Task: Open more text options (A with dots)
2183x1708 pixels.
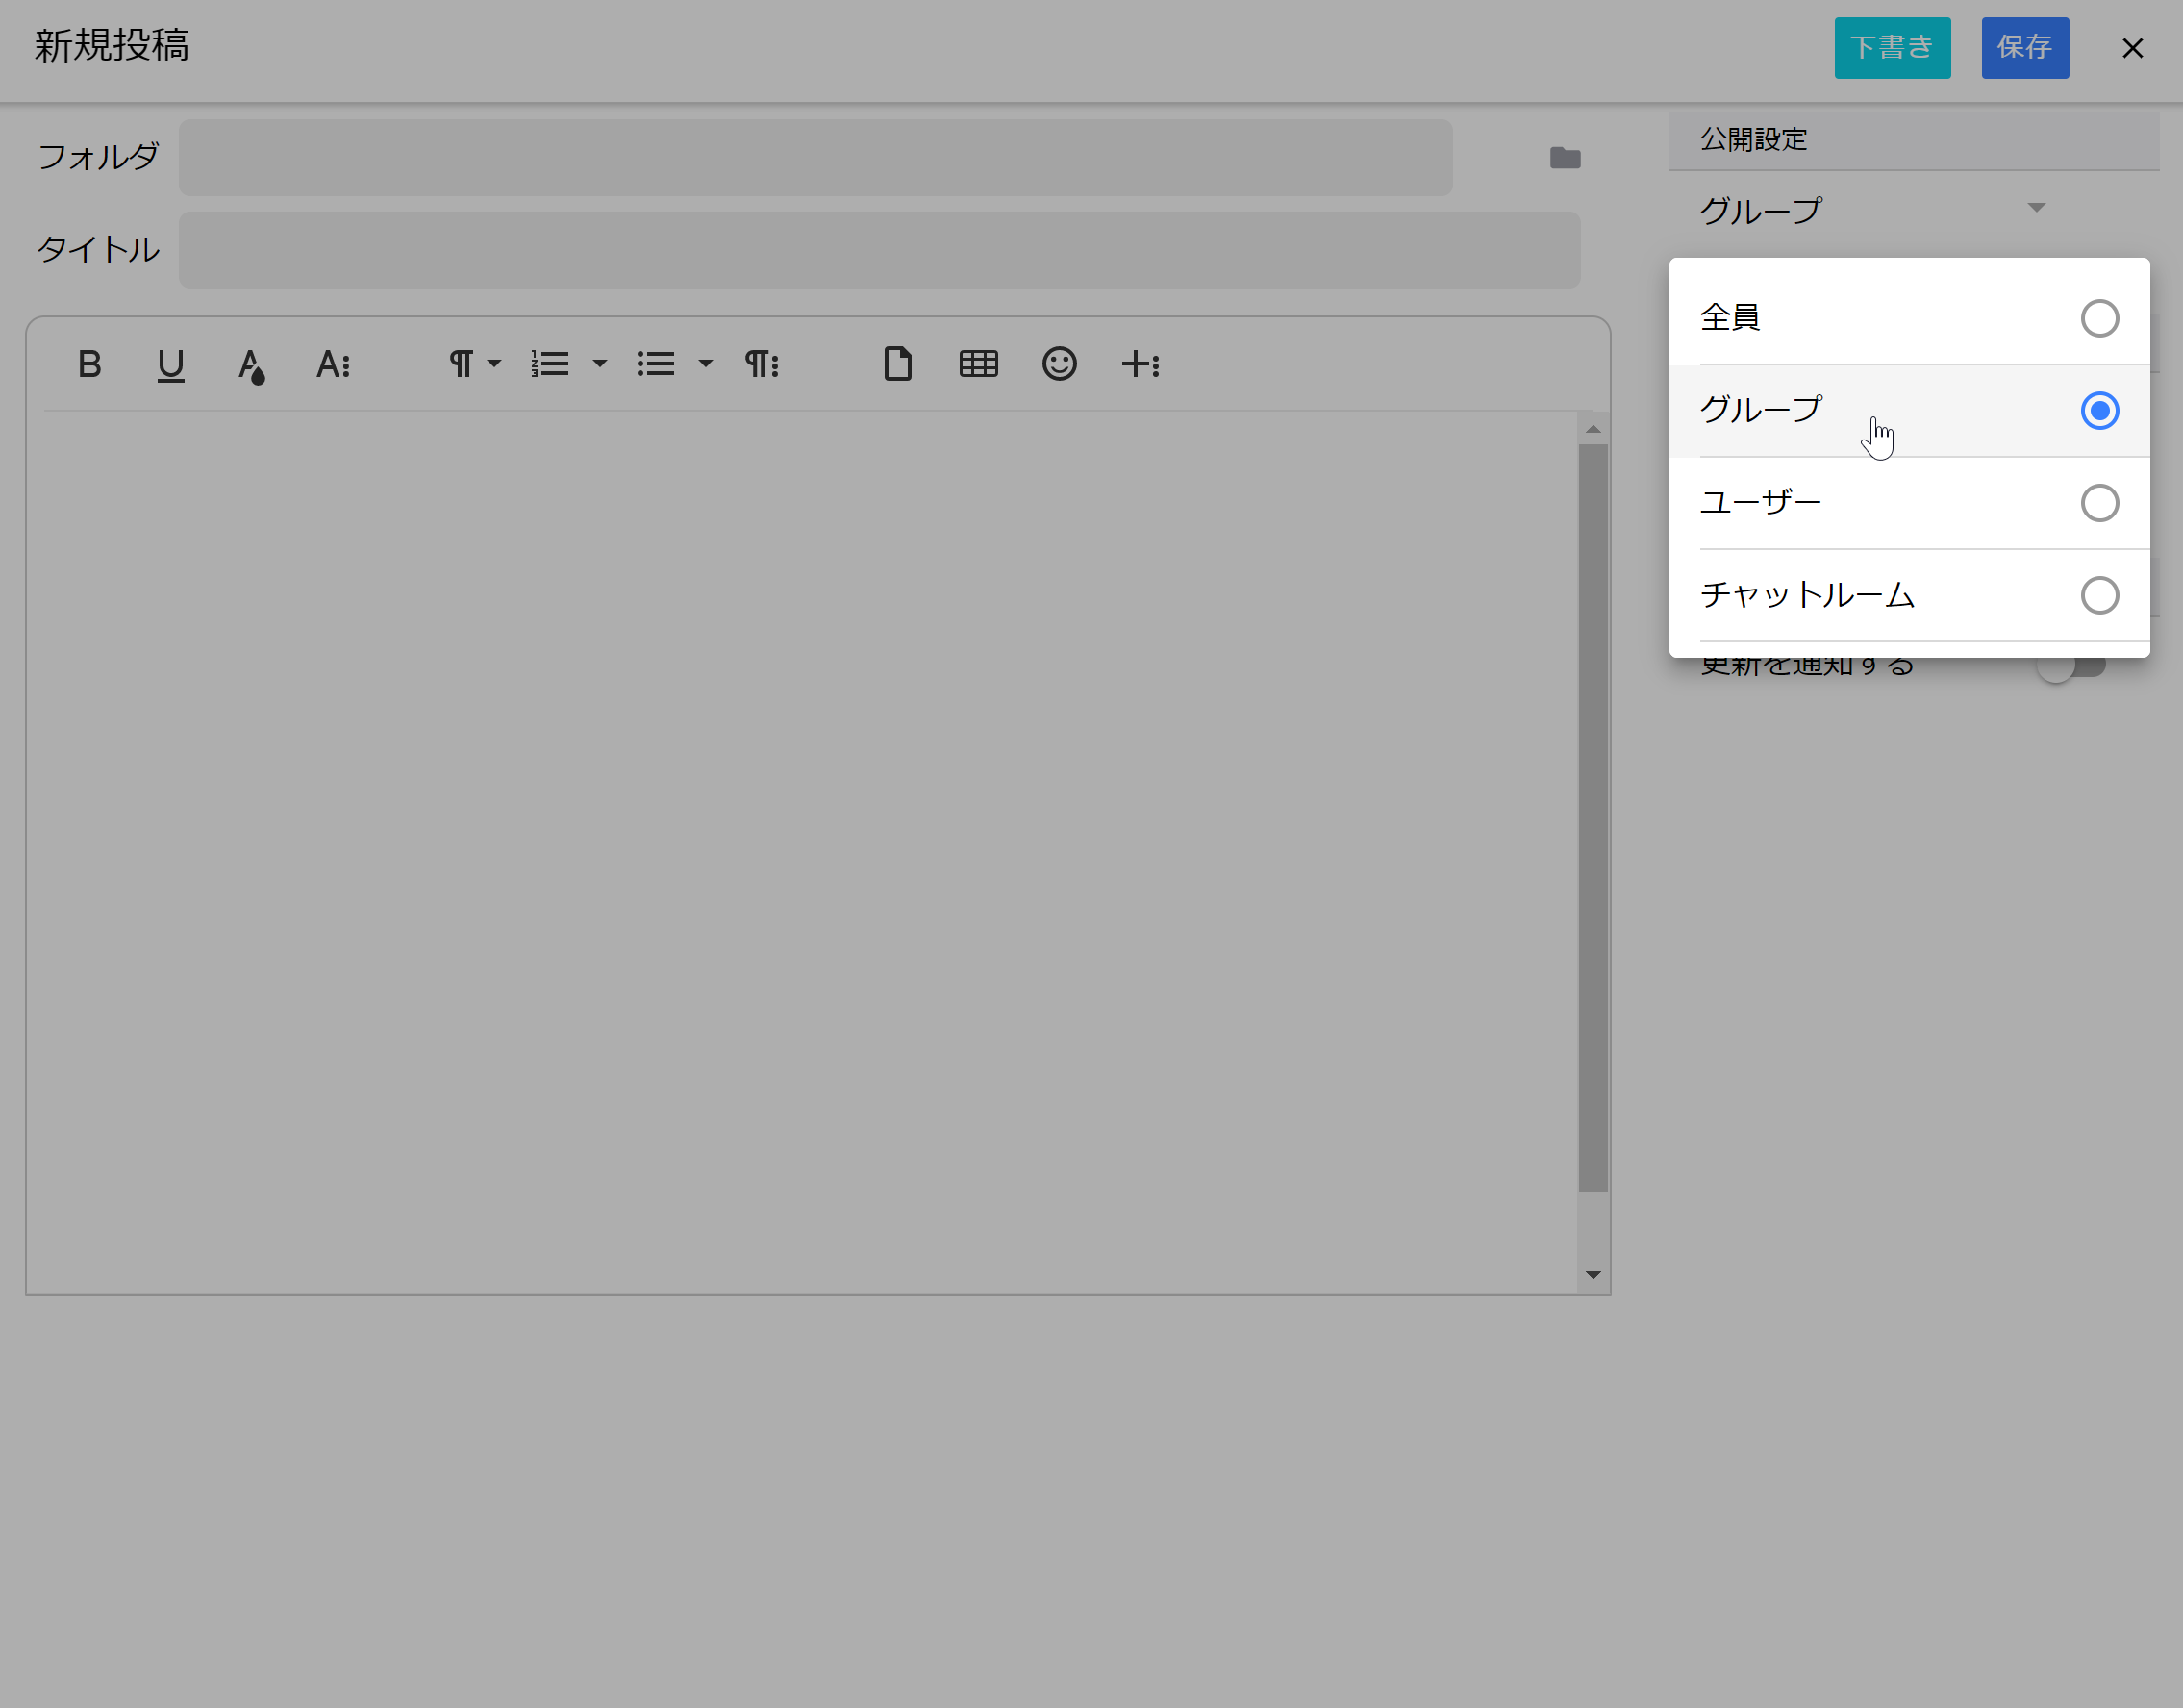Action: pos(333,365)
